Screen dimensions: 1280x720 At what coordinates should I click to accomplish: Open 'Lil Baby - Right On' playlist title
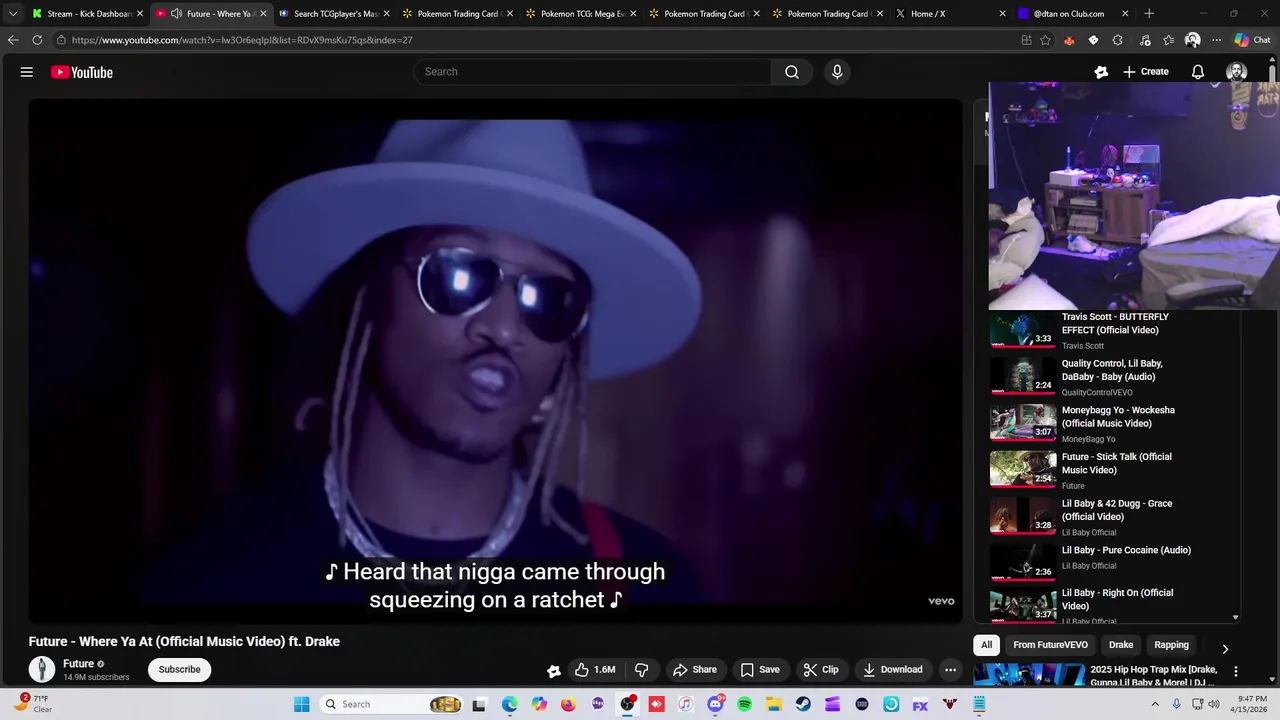(1117, 599)
